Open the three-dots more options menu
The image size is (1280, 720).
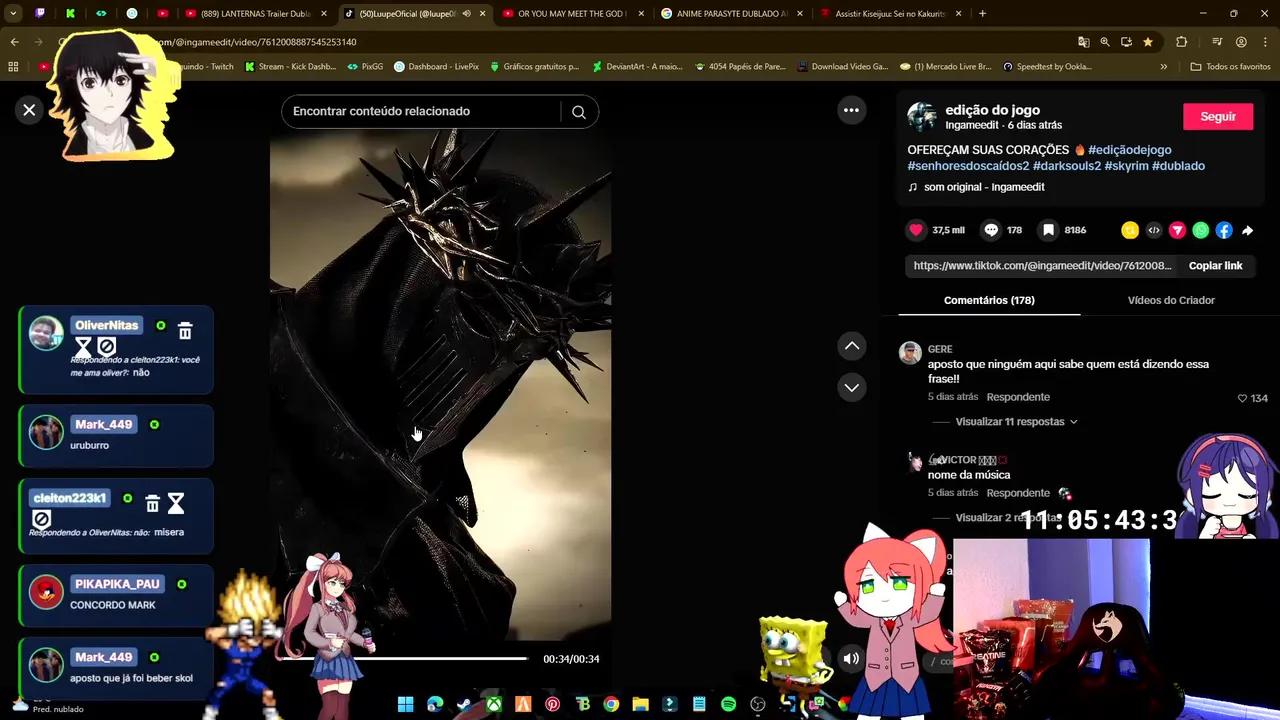point(851,110)
